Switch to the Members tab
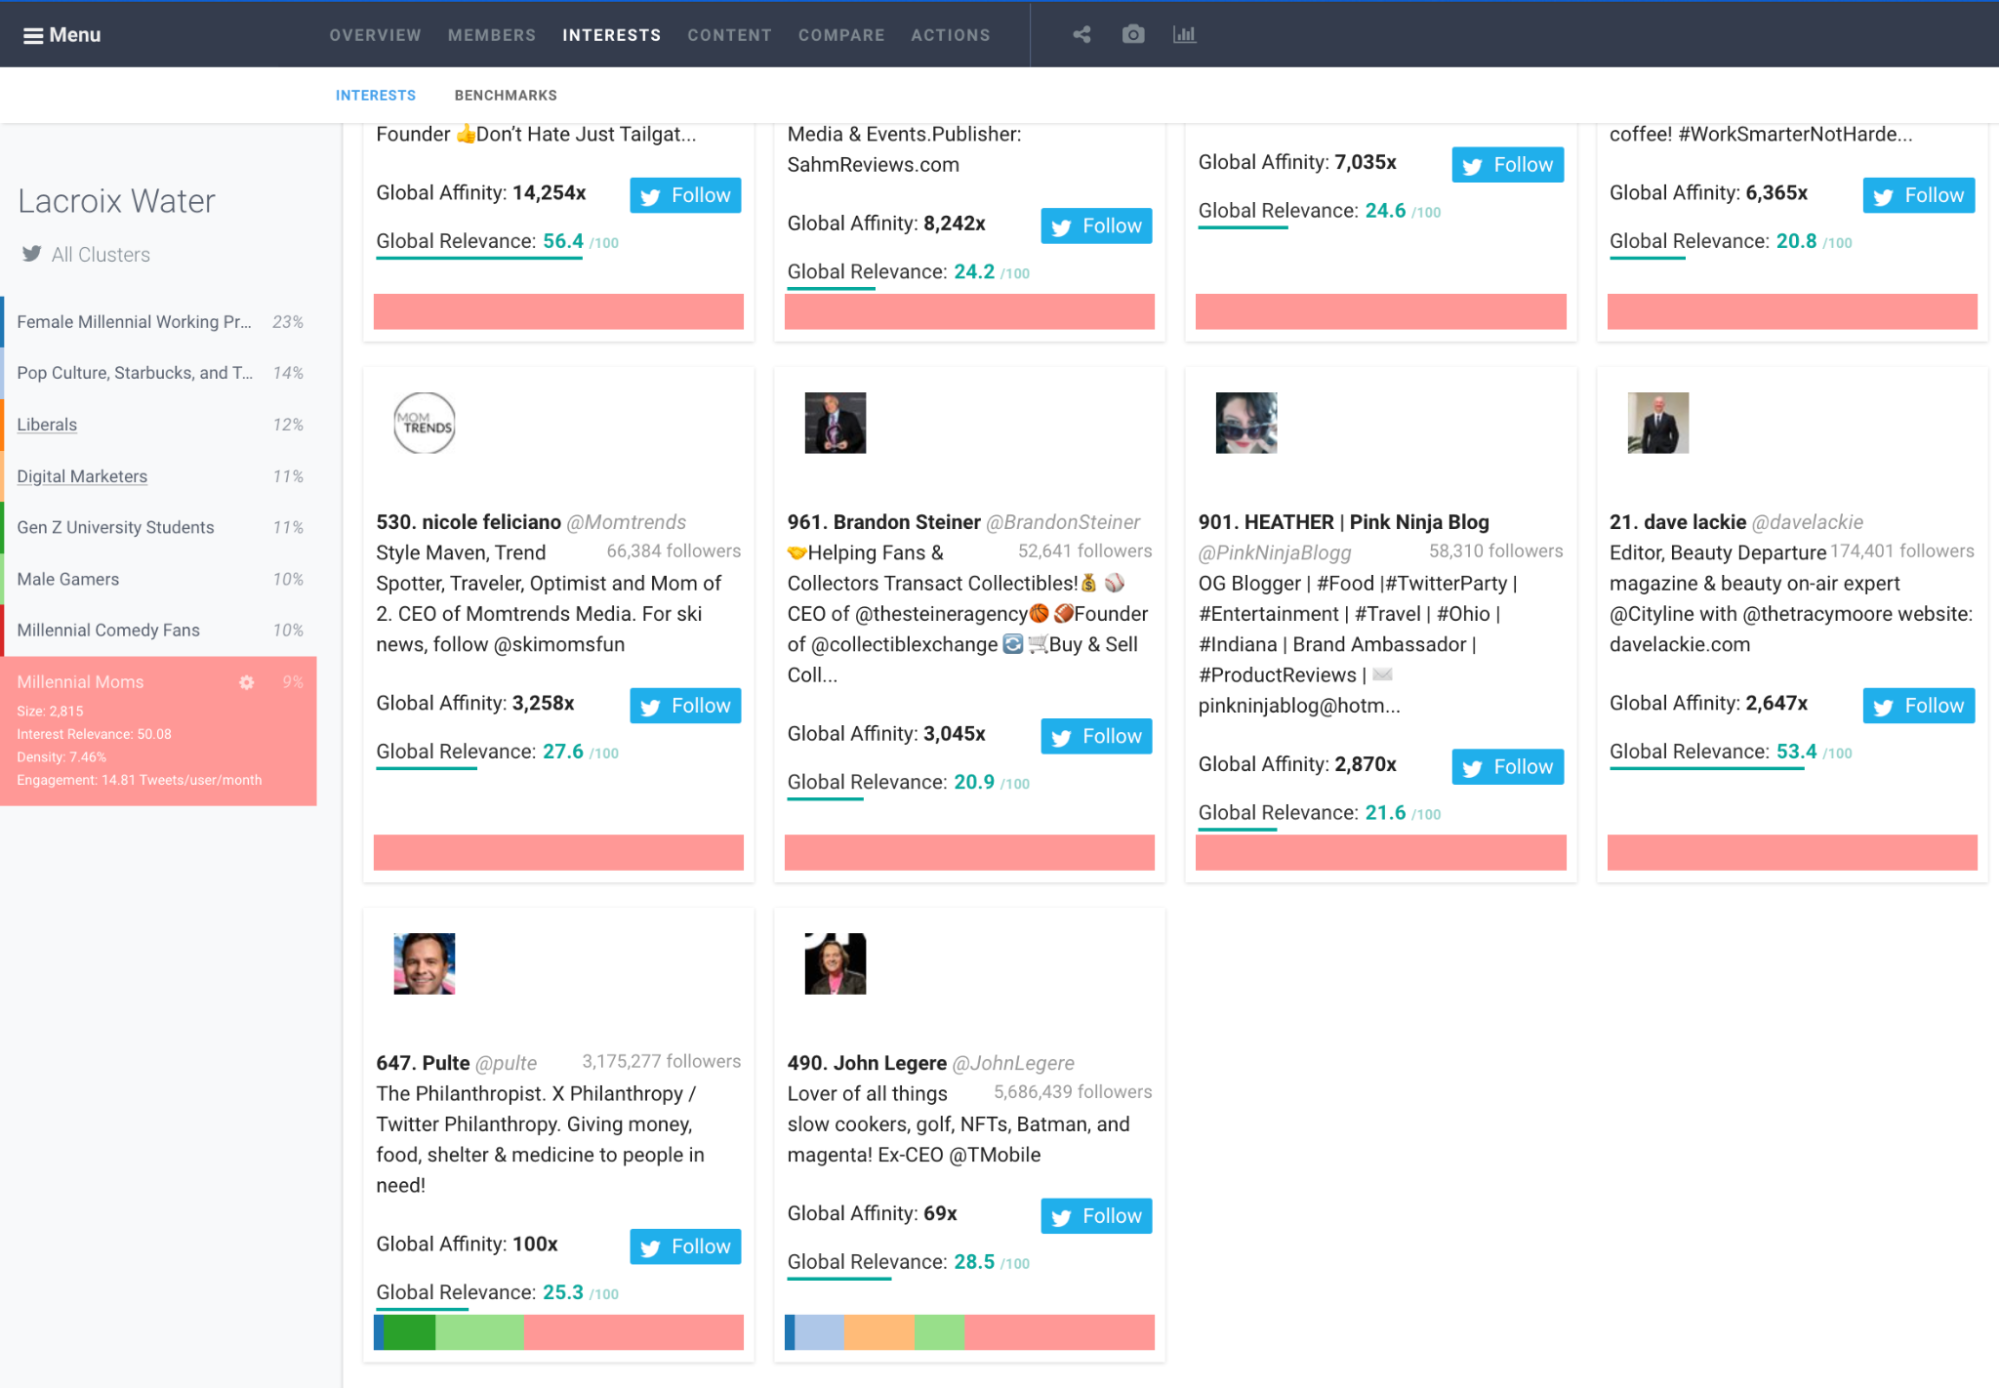 [x=492, y=35]
